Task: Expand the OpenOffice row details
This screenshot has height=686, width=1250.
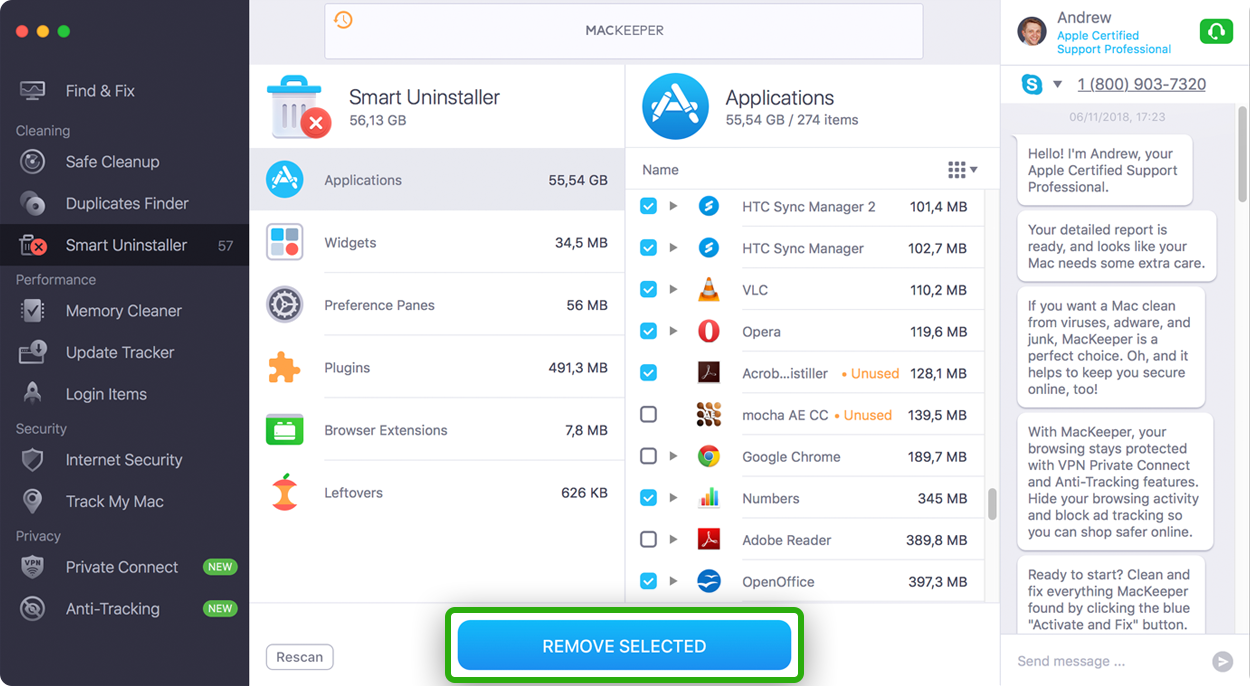Action: [673, 581]
